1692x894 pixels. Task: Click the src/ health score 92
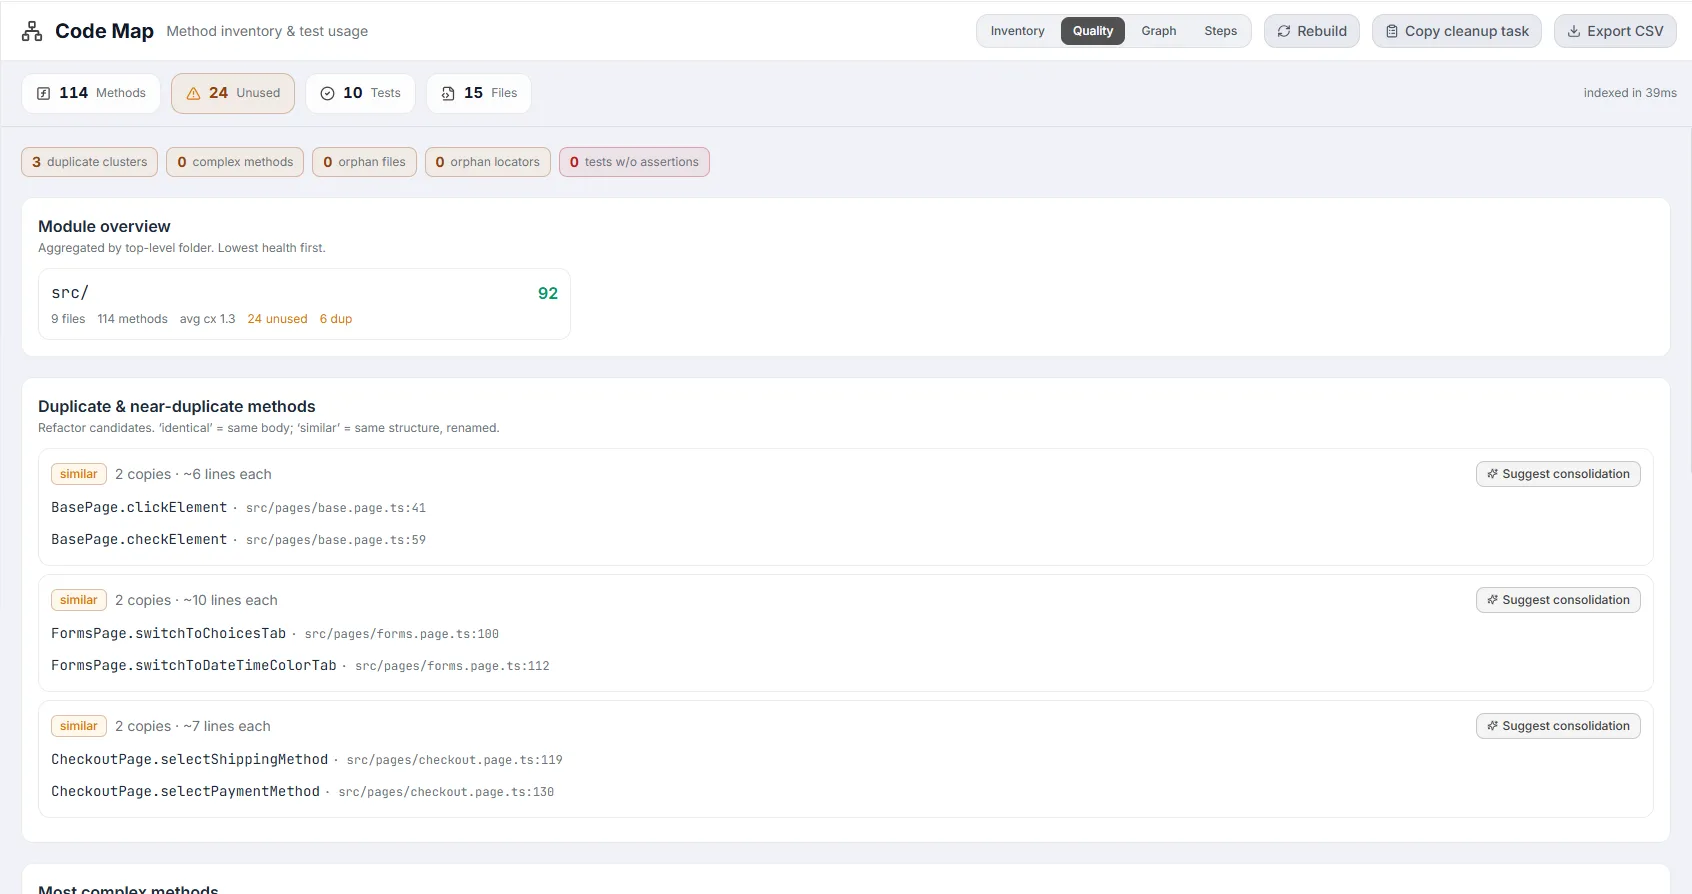coord(548,293)
